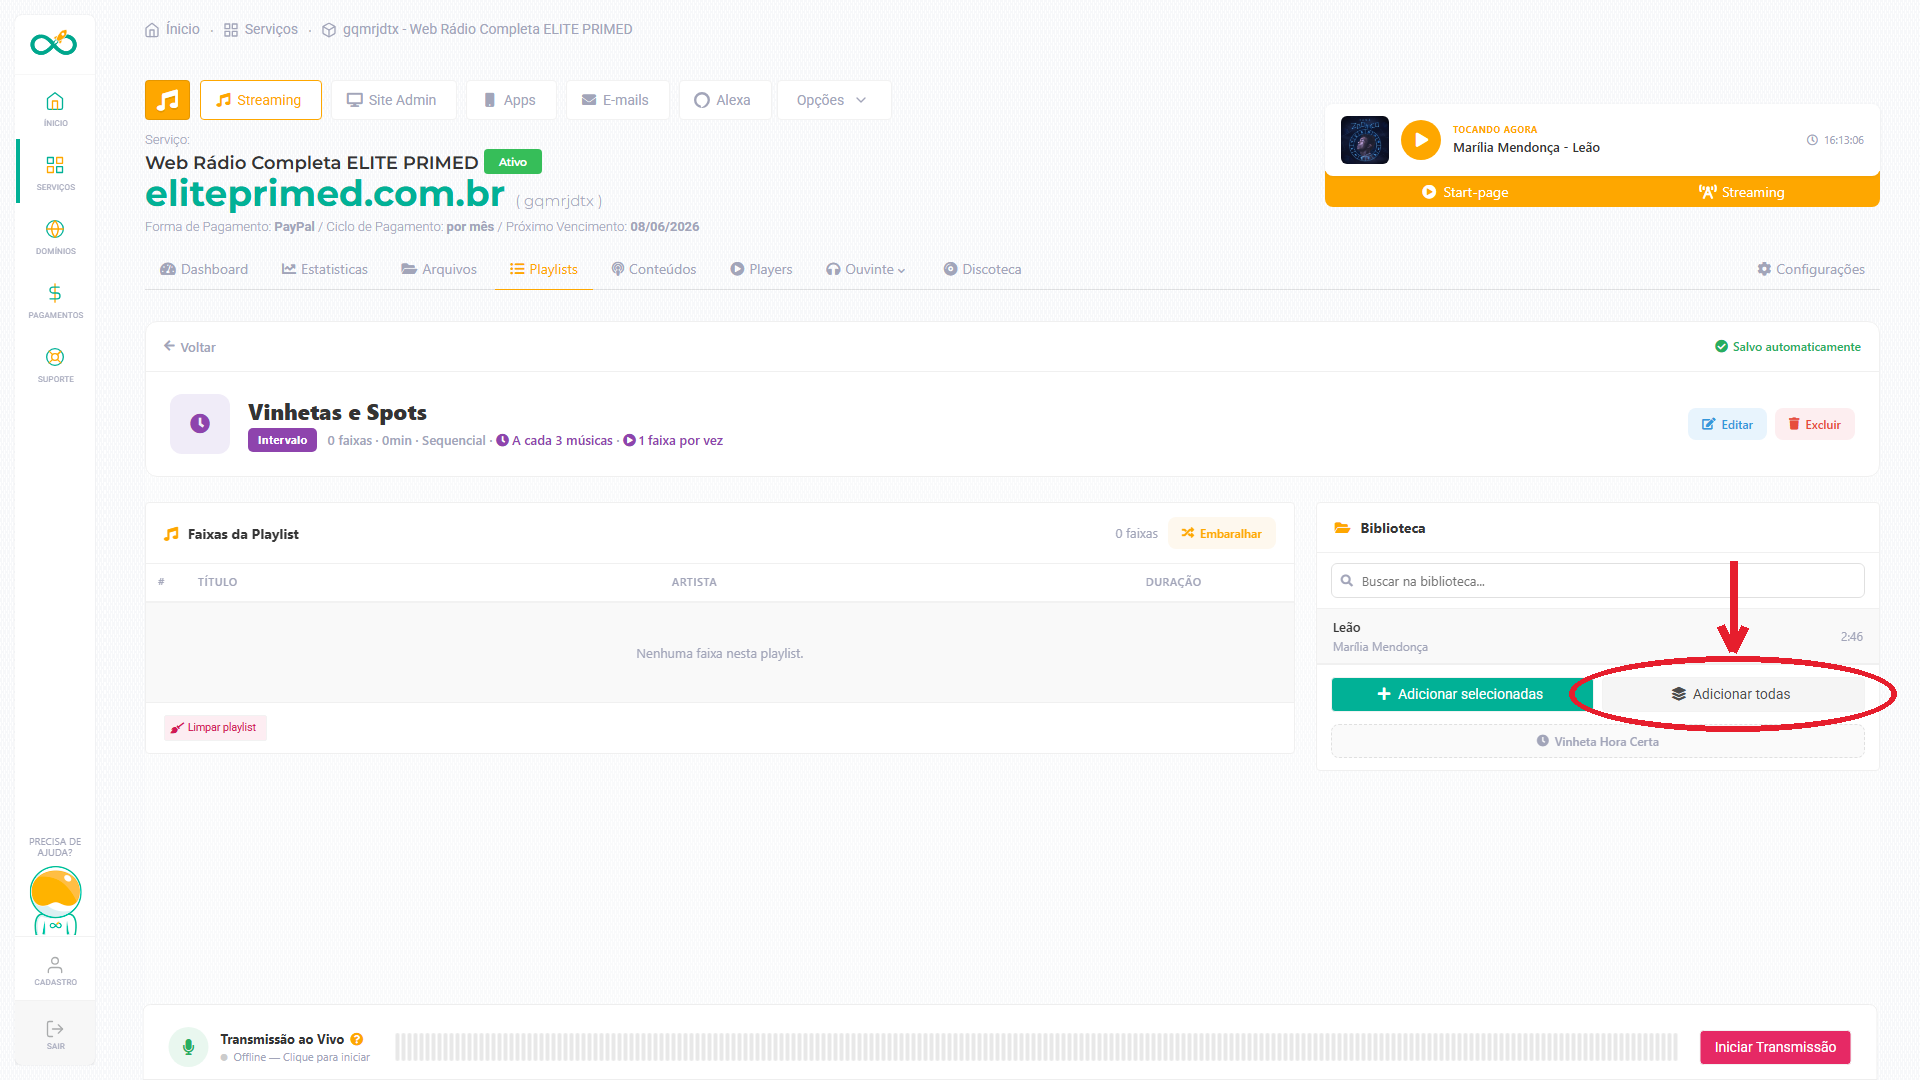1920x1080 pixels.
Task: Click the infinity logo in sidebar
Action: (54, 43)
